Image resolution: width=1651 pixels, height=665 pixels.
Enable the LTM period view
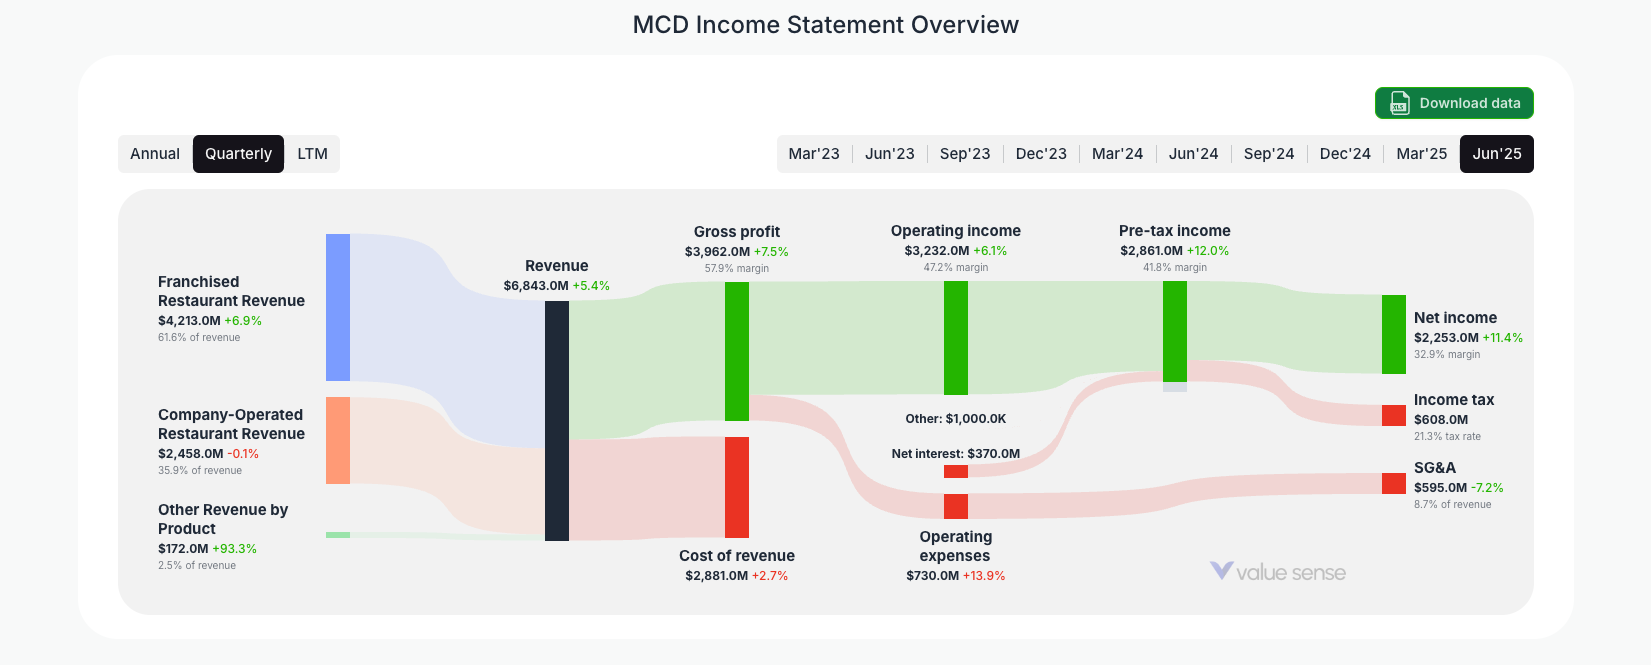(312, 153)
